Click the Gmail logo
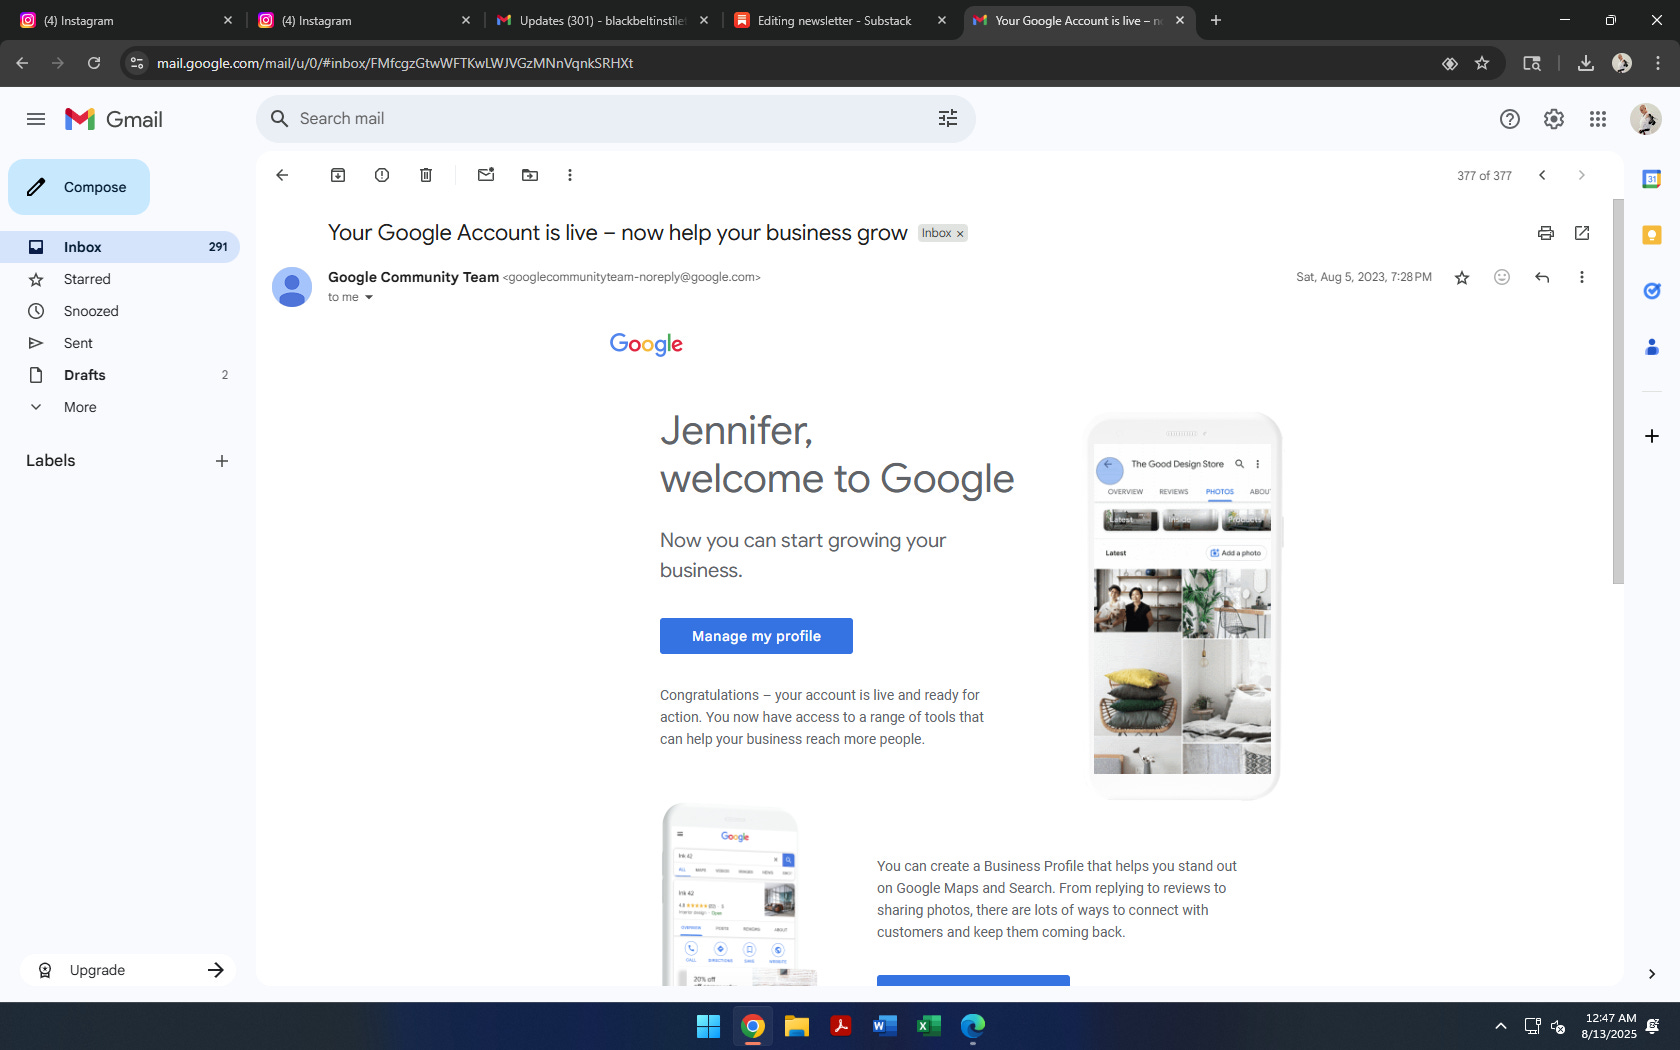Image resolution: width=1680 pixels, height=1050 pixels. click(x=113, y=119)
